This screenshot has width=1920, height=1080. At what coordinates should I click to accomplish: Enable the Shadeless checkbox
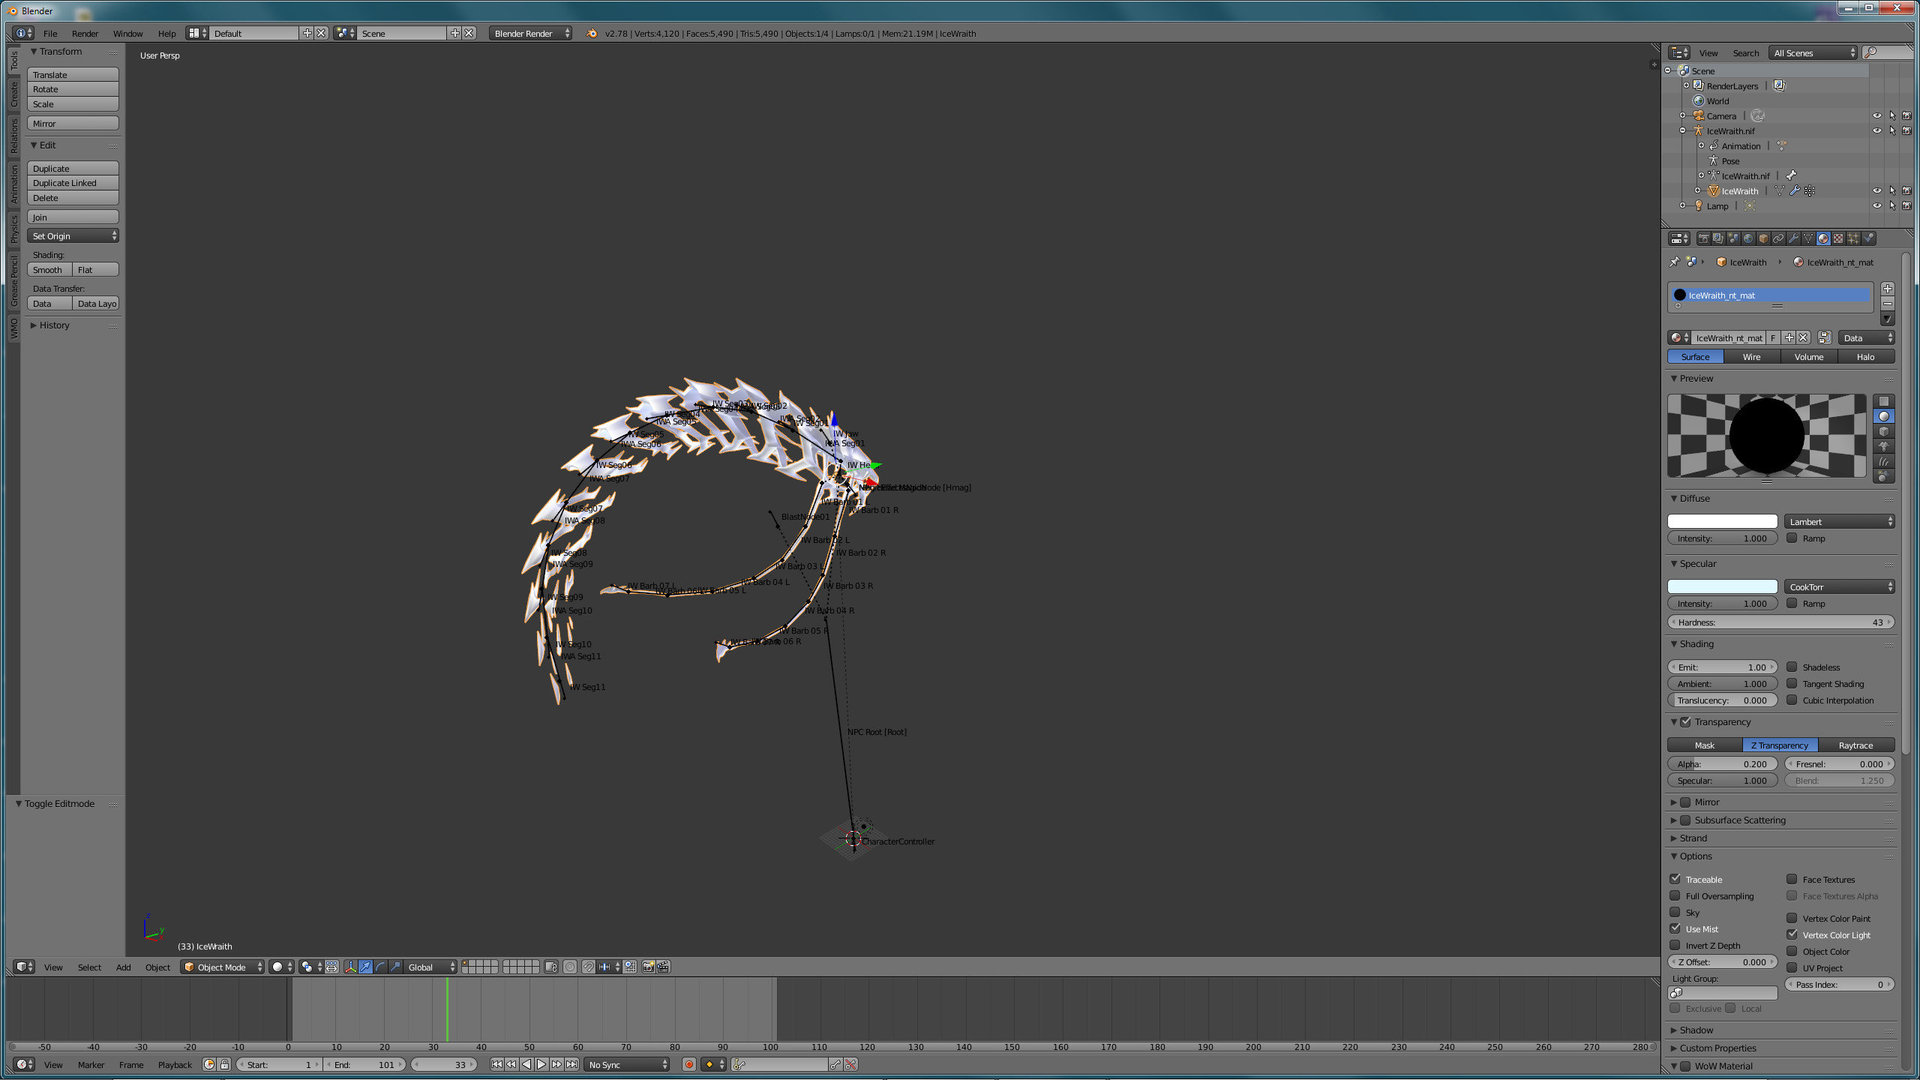click(1792, 667)
